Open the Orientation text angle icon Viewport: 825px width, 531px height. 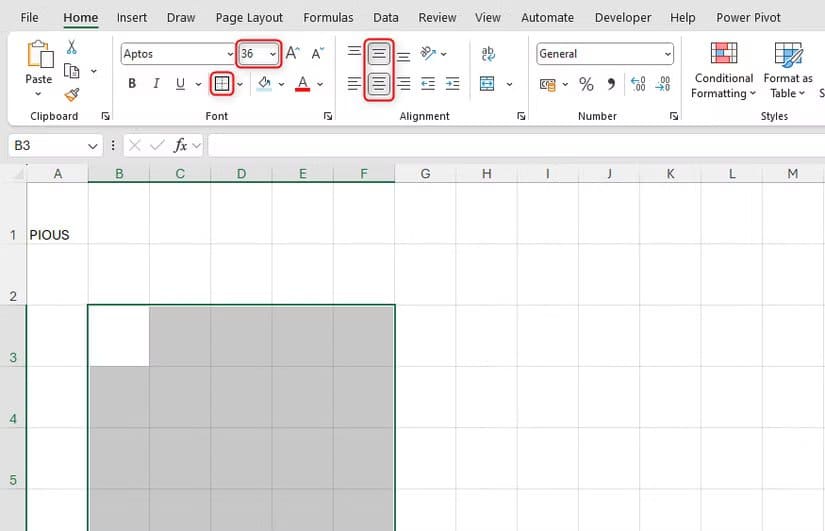point(428,53)
